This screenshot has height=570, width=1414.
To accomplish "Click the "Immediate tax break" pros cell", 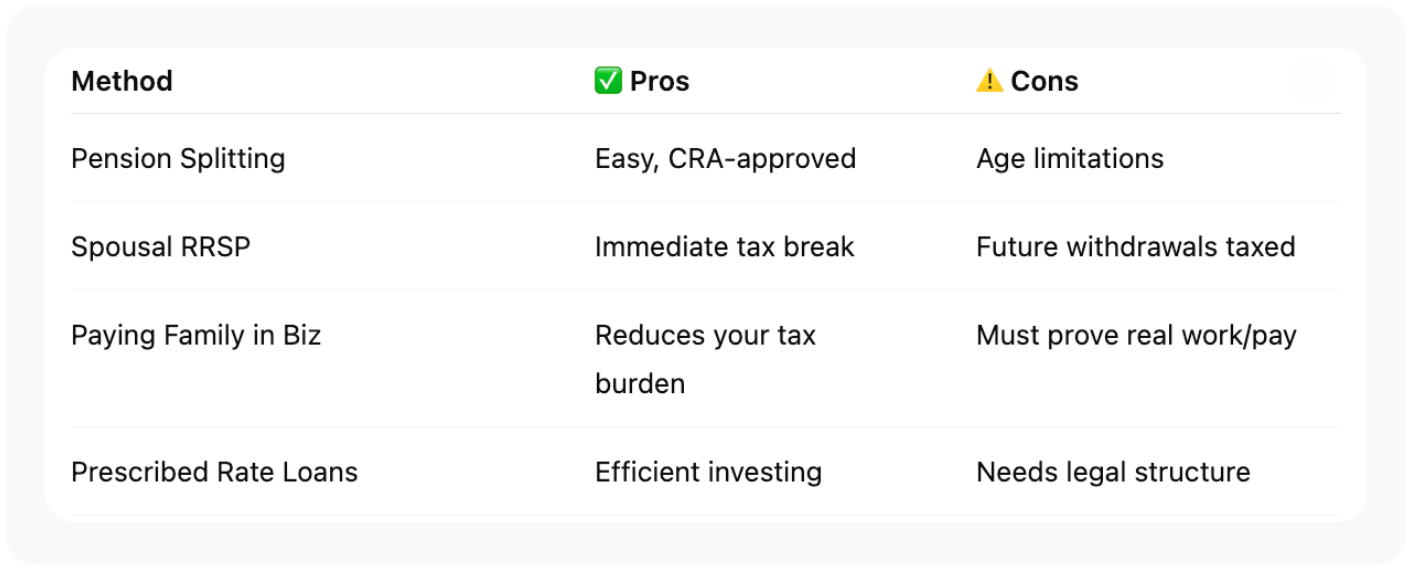I will click(724, 246).
